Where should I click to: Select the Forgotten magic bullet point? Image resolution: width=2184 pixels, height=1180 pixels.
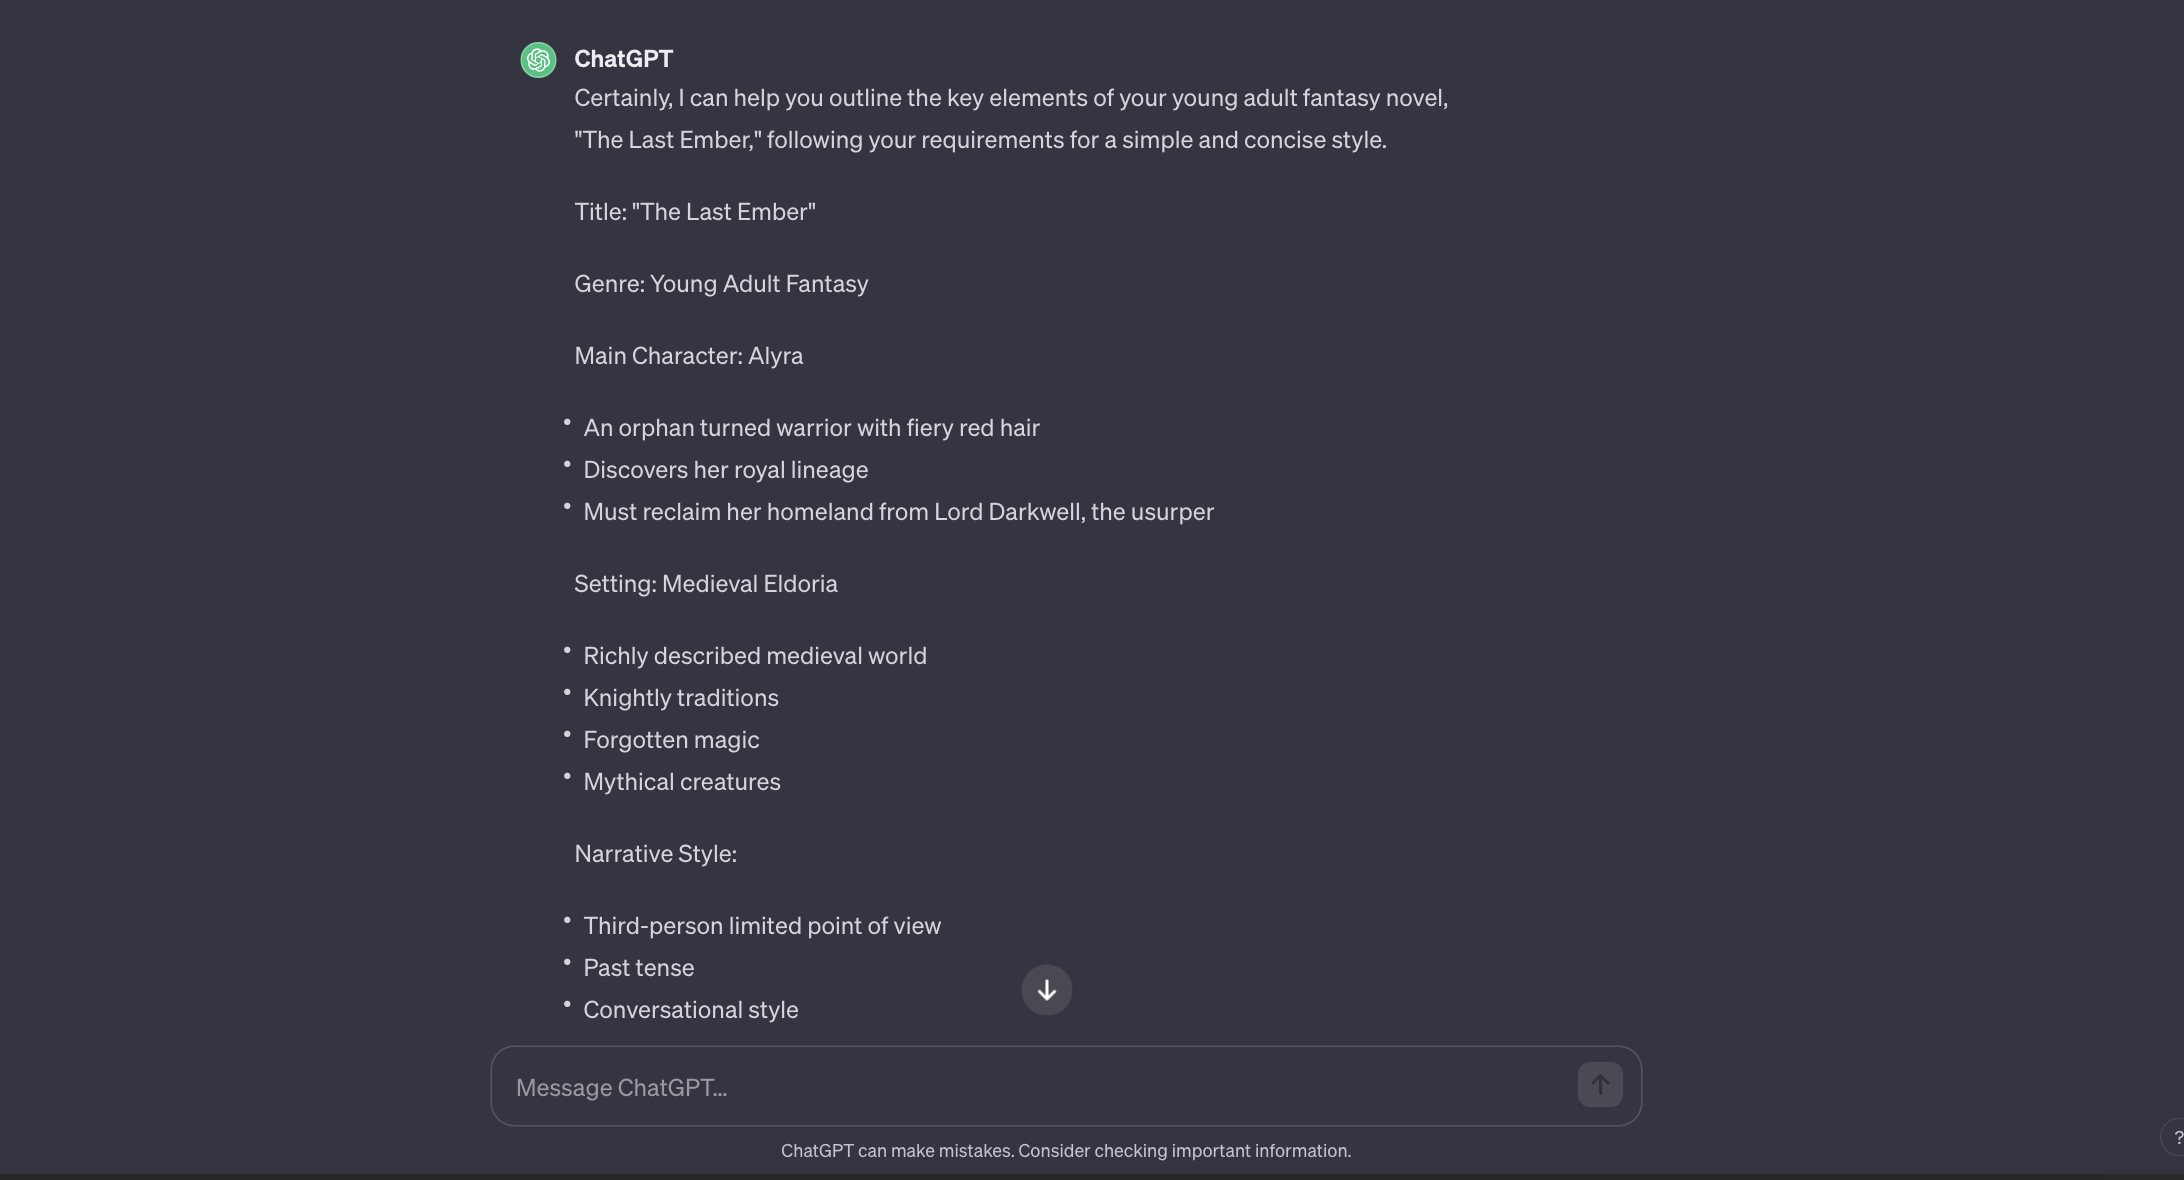pyautogui.click(x=671, y=739)
